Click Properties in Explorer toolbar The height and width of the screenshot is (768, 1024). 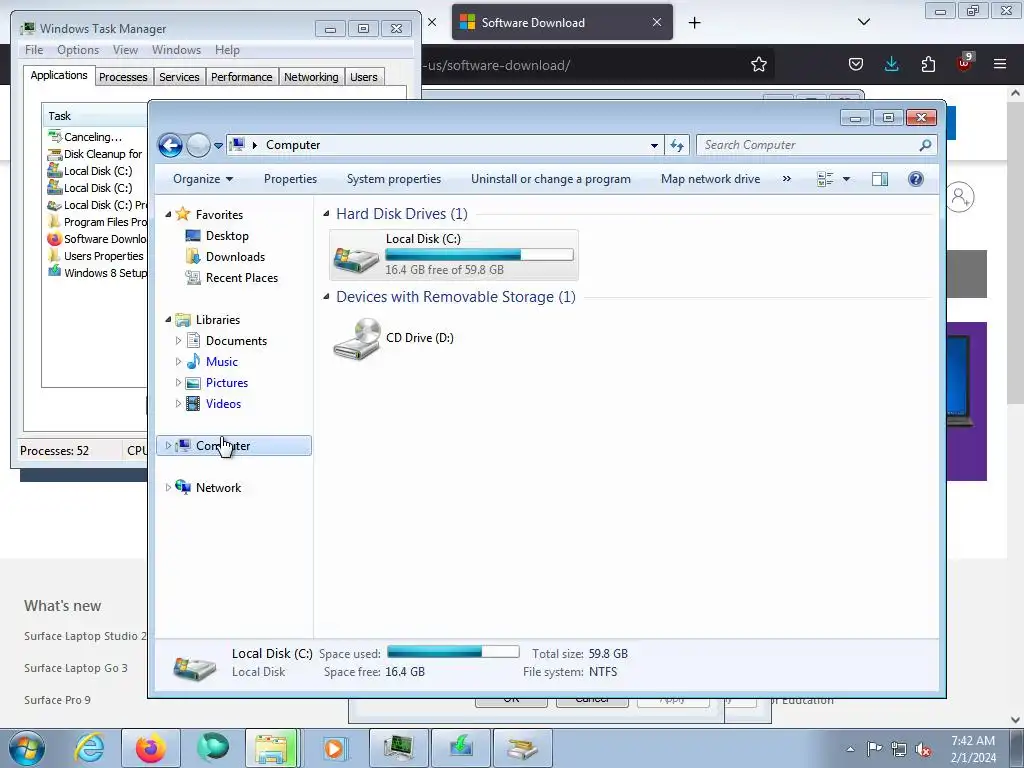[x=290, y=179]
